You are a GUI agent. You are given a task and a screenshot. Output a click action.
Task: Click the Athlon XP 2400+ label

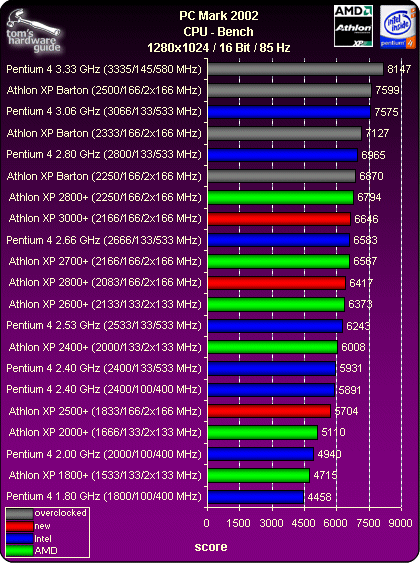(x=105, y=347)
